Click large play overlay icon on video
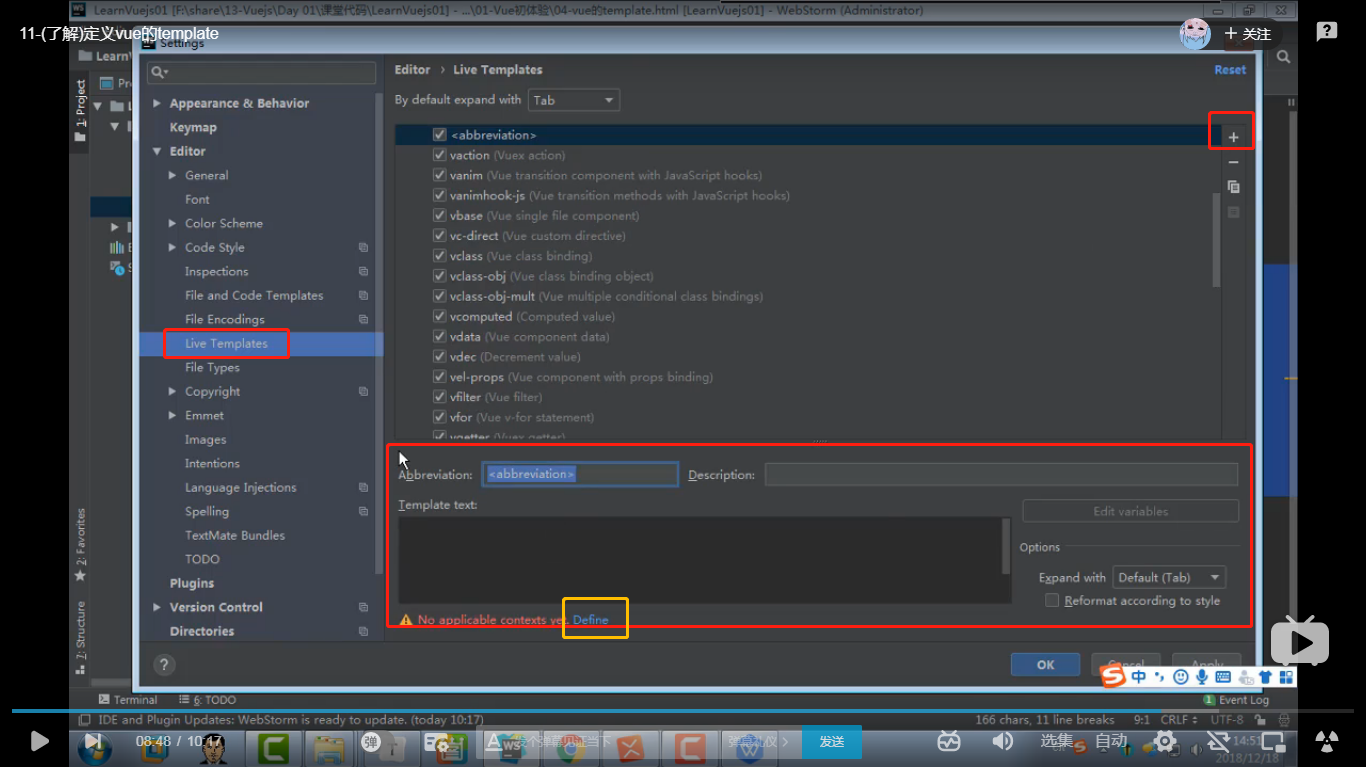This screenshot has height=767, width=1366. click(1300, 641)
